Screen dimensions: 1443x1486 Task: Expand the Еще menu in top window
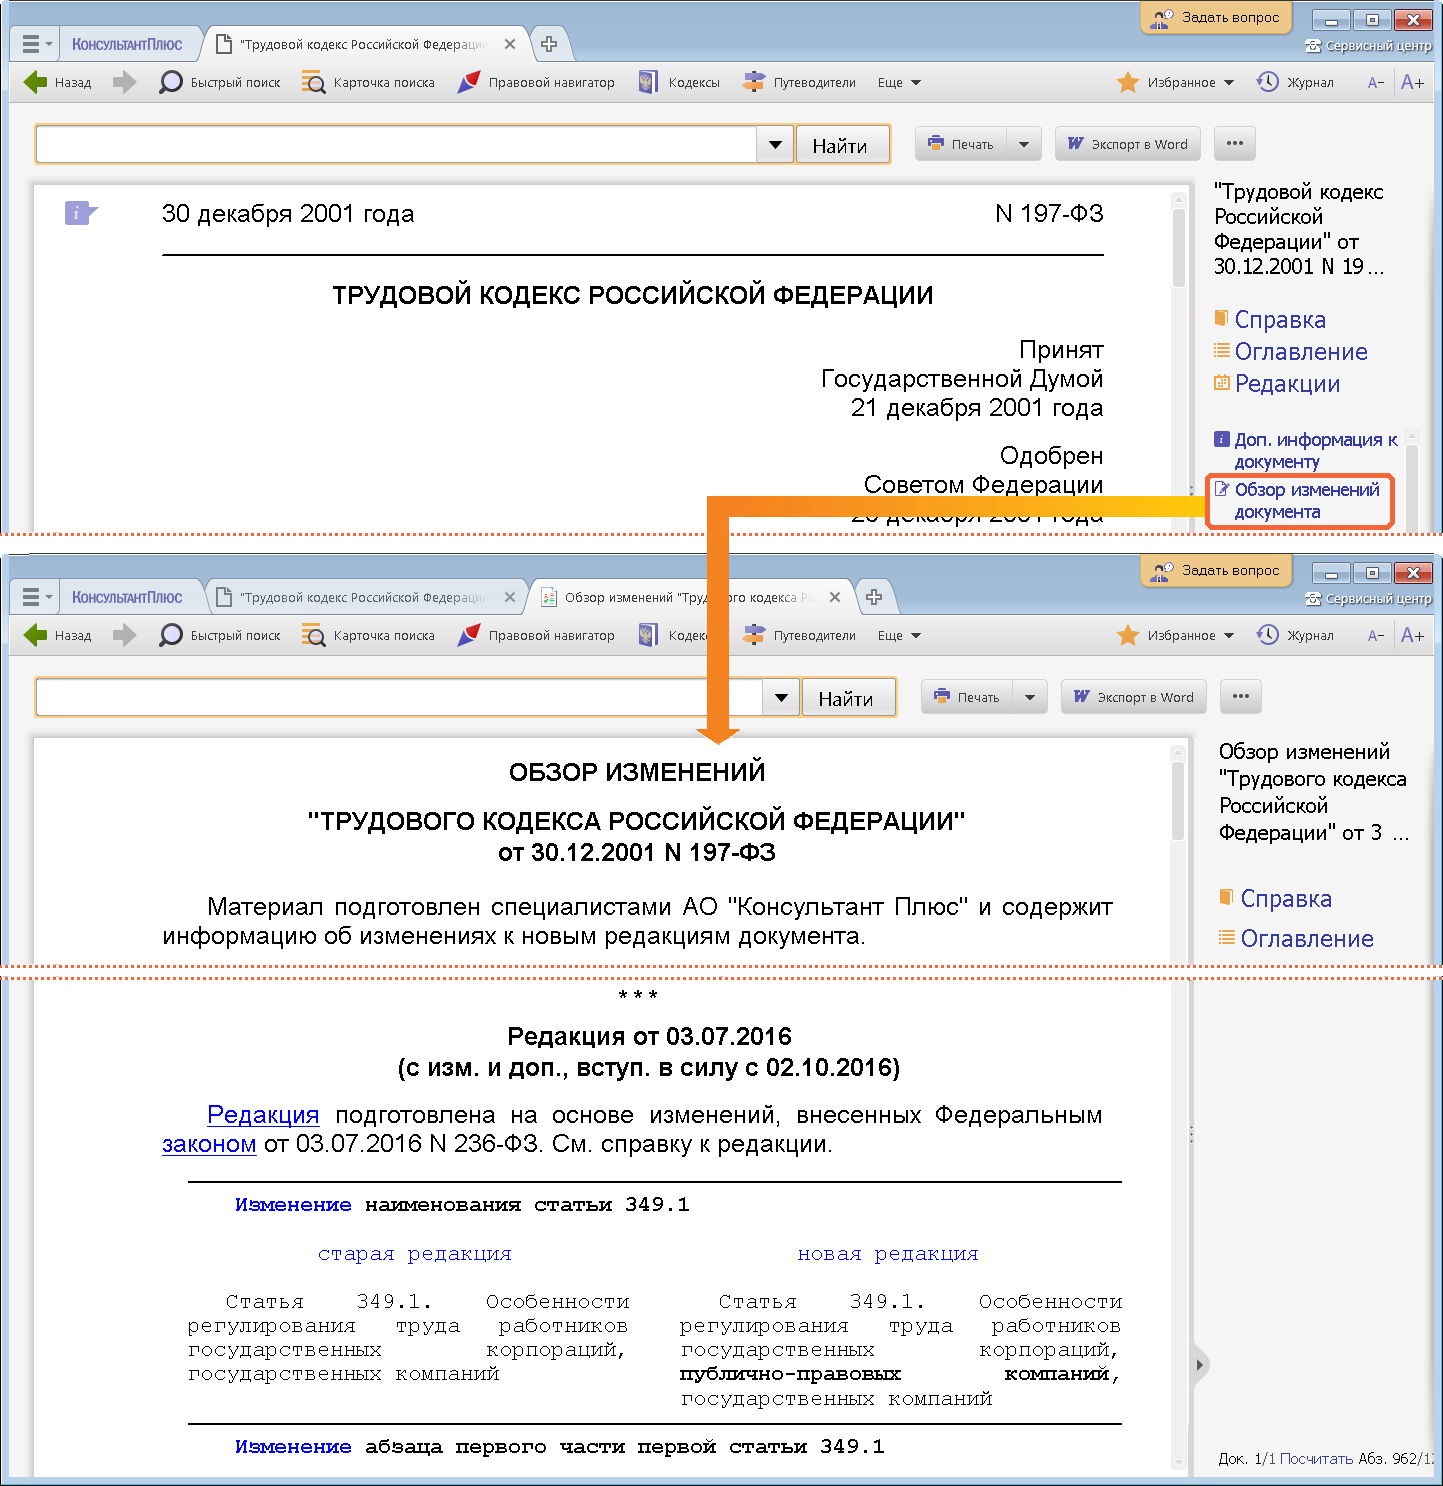point(899,82)
